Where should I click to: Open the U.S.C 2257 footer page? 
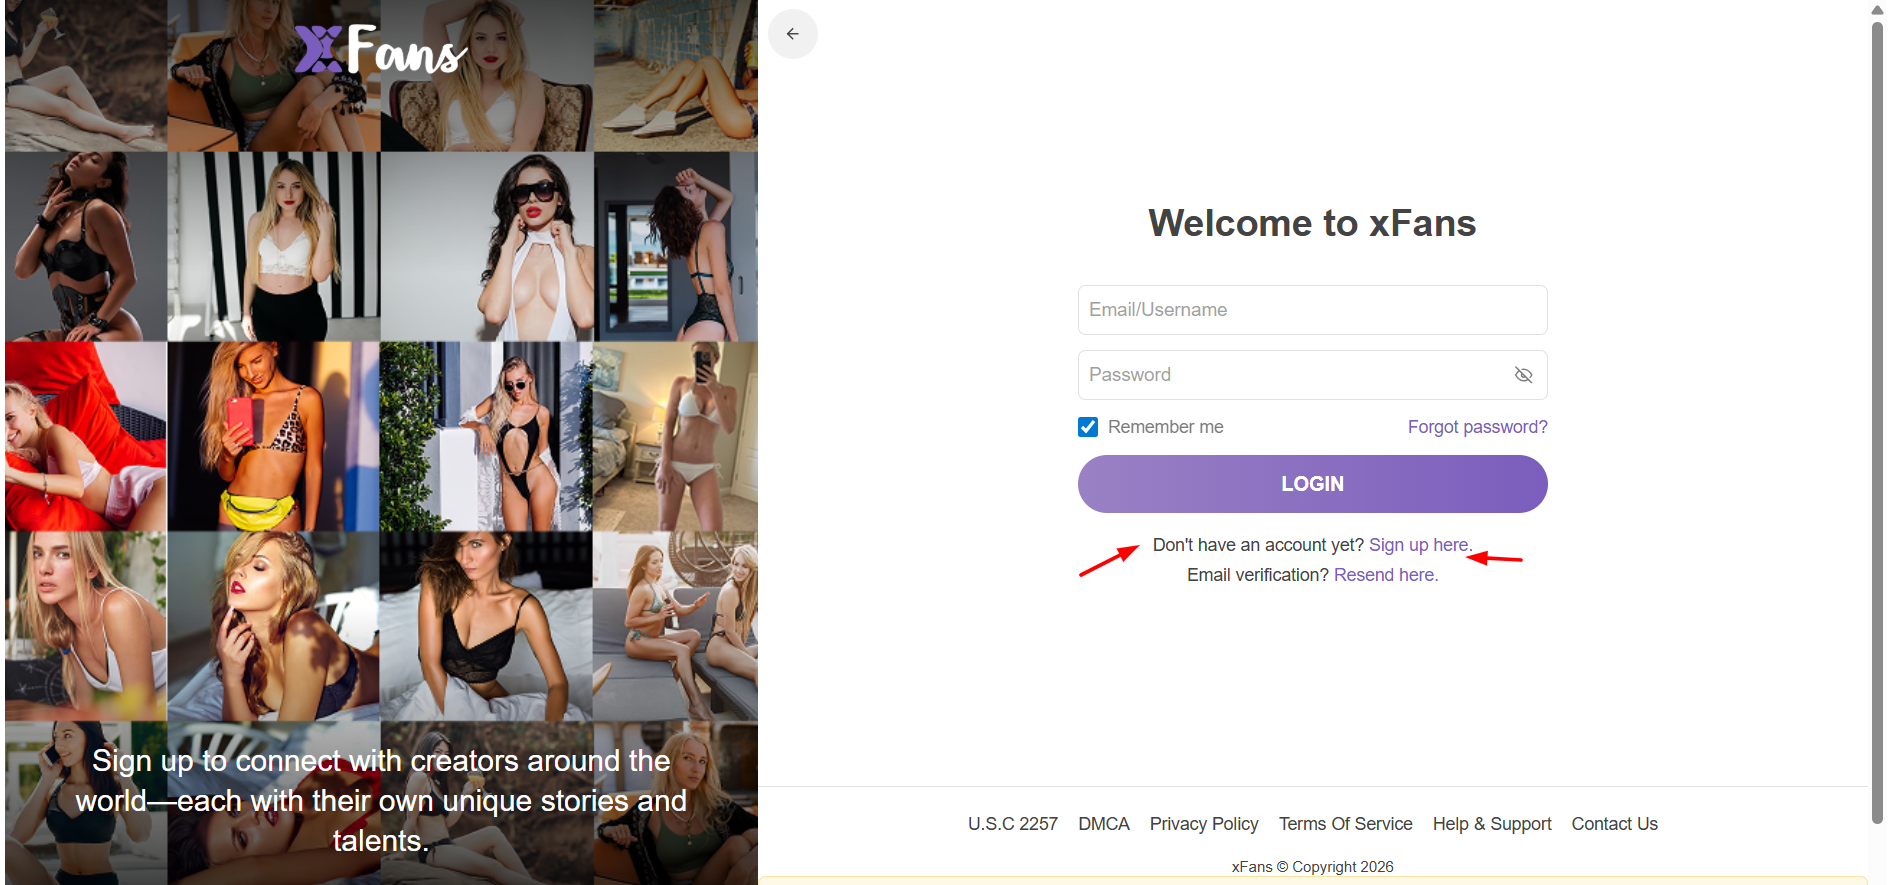[x=1012, y=824]
